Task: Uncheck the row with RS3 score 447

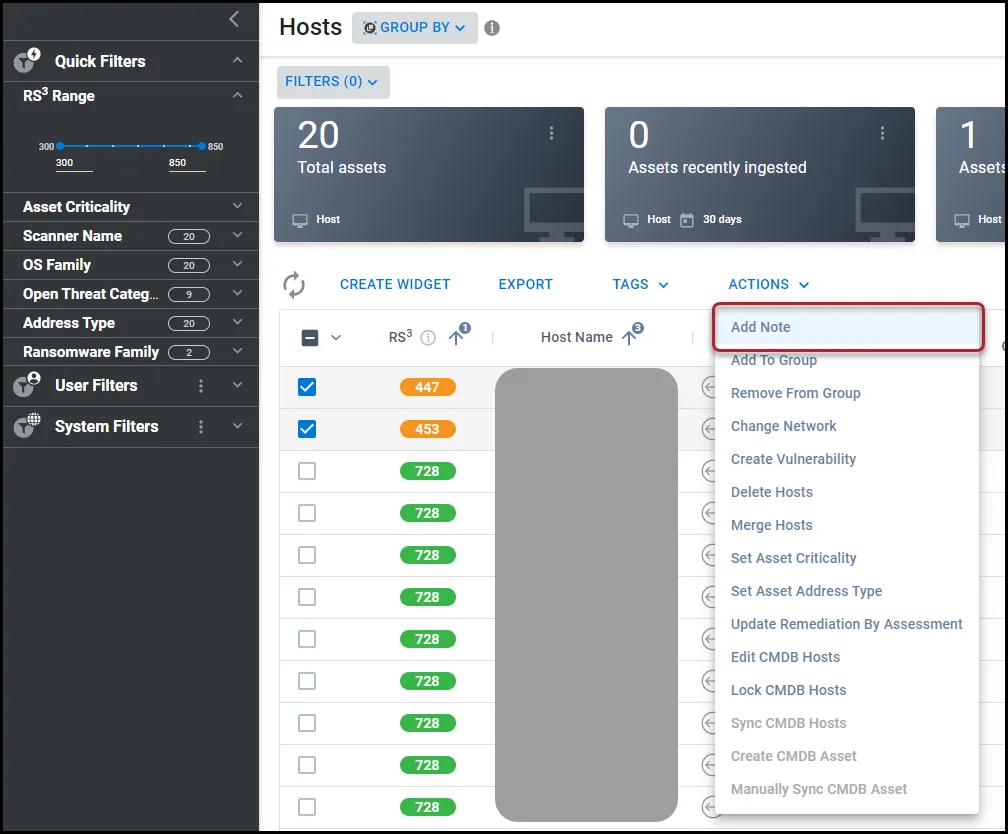Action: coord(307,387)
